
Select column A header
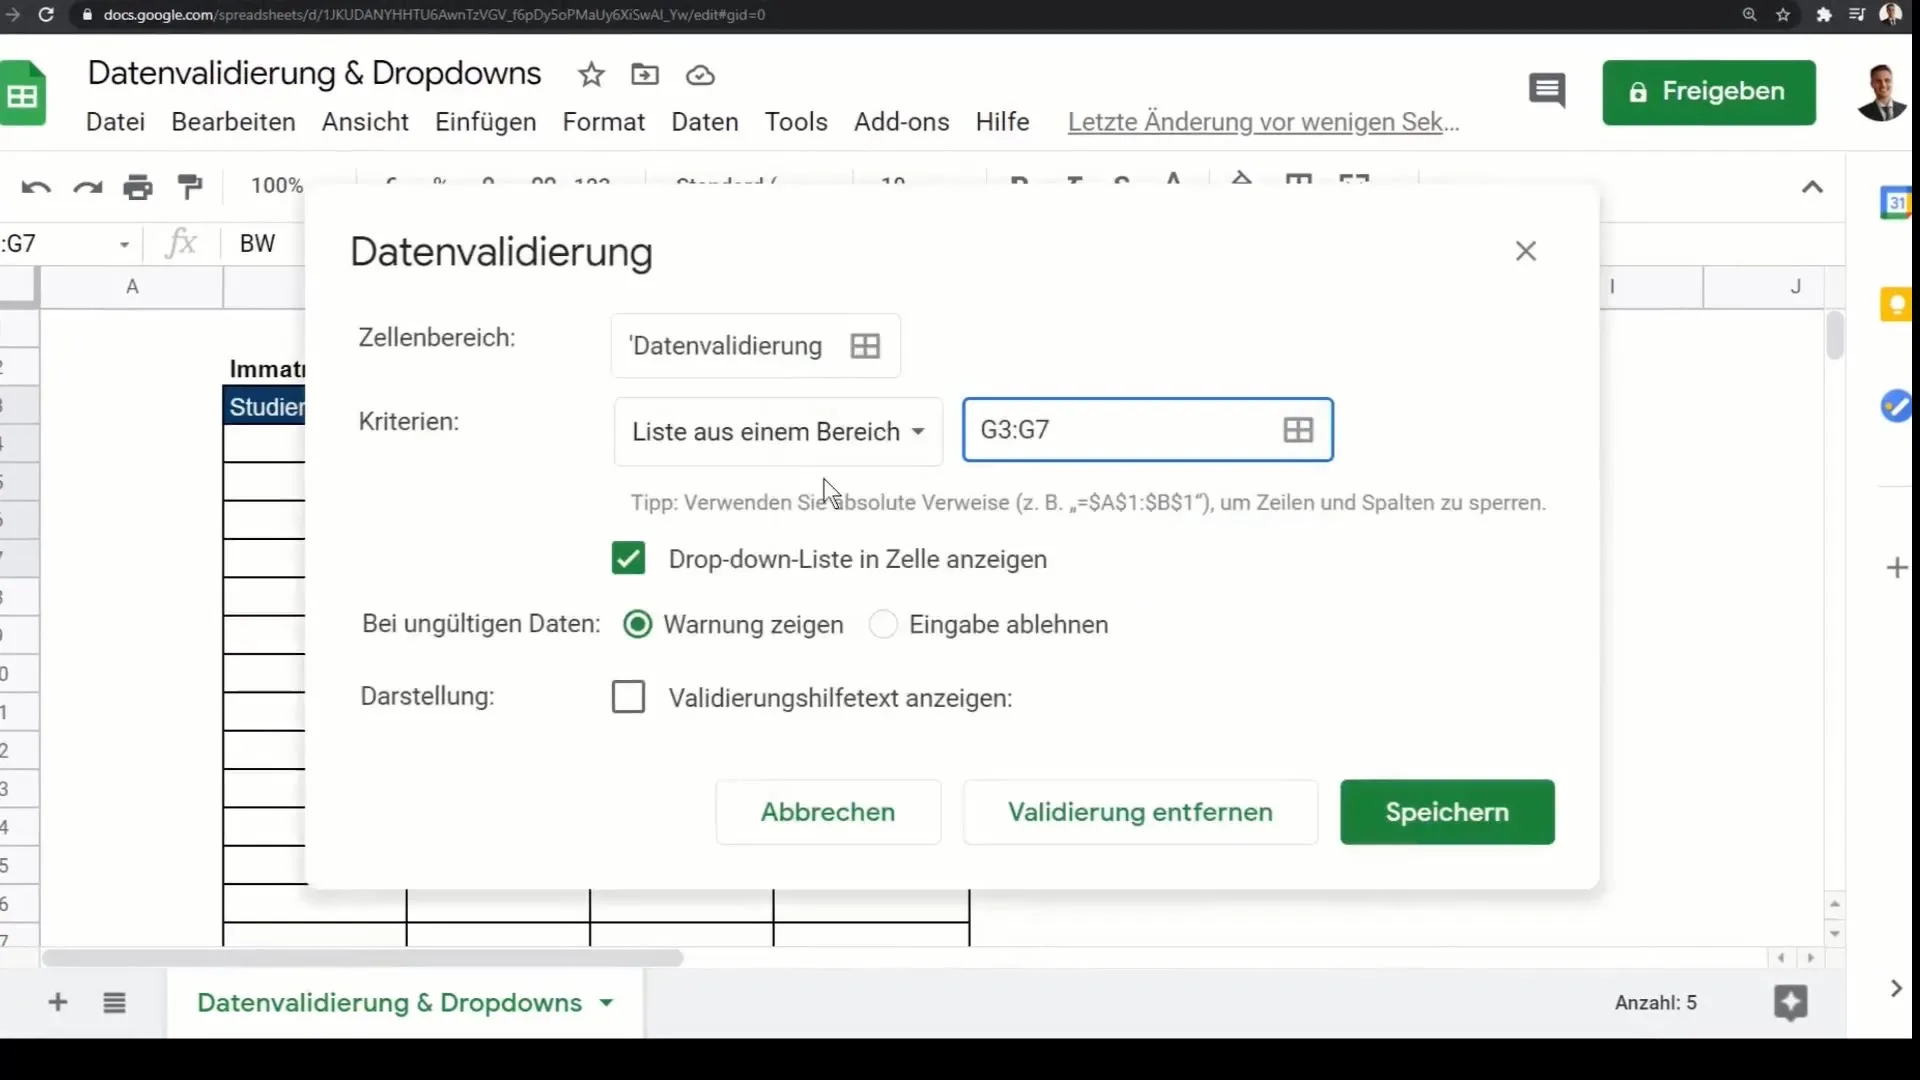click(x=131, y=287)
